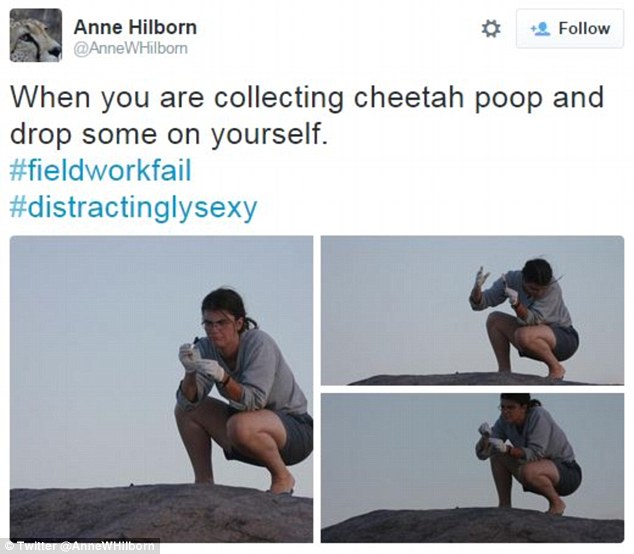Click the grey @AnneWHilborn handle under the name

(x=130, y=48)
